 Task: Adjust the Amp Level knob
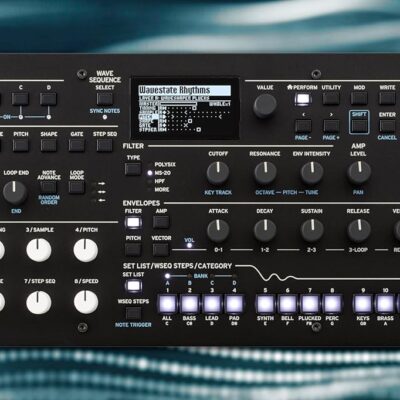[359, 173]
